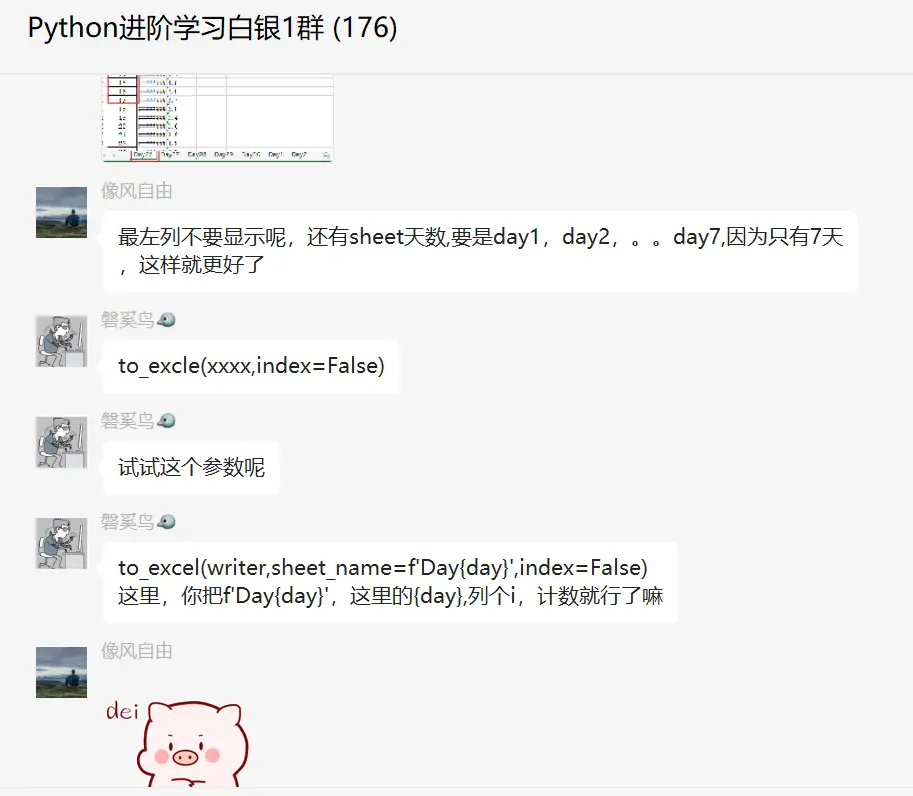Click the message about 最左列不要显示呢
The width and height of the screenshot is (913, 796).
pos(480,251)
